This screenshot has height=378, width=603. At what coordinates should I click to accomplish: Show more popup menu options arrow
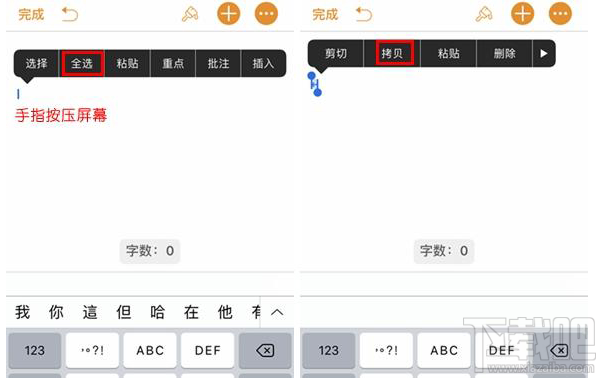click(544, 53)
